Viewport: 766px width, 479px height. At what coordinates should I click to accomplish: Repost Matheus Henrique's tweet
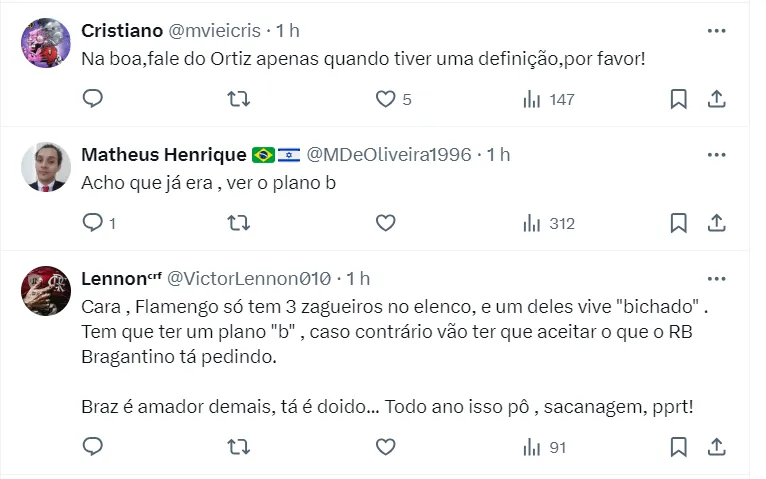tap(239, 223)
